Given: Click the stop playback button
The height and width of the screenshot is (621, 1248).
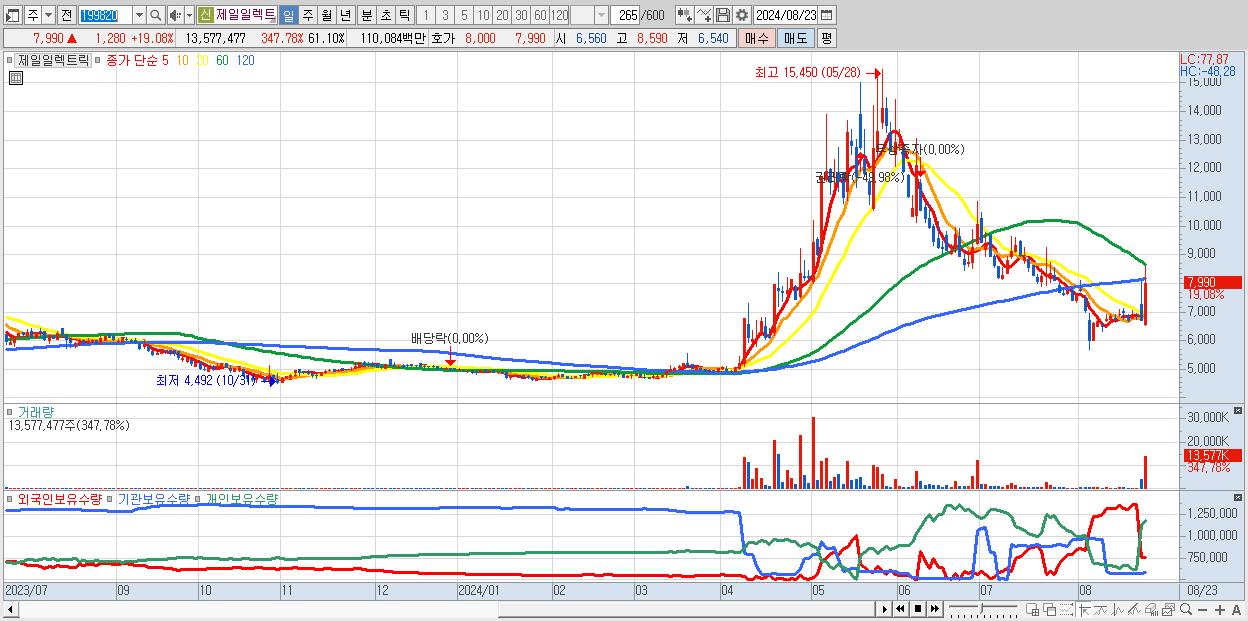Looking at the screenshot, I should 918,609.
